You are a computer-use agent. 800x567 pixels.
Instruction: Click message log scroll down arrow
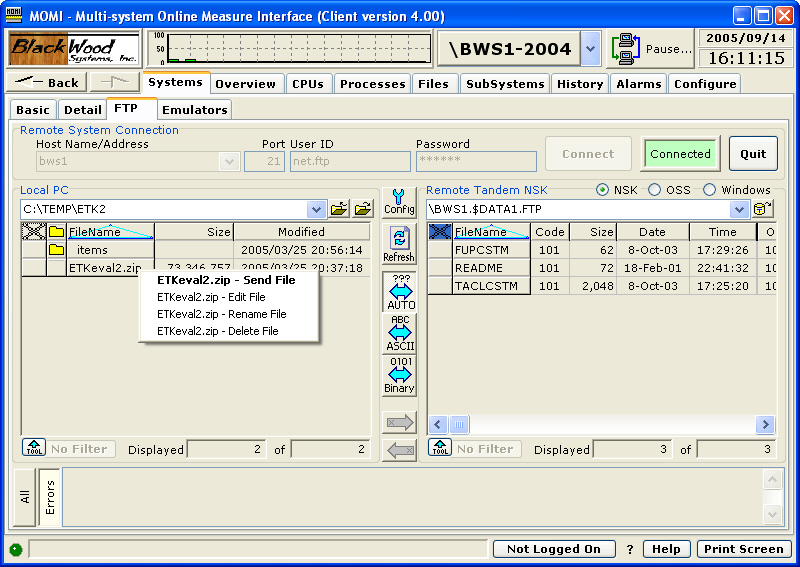(772, 514)
